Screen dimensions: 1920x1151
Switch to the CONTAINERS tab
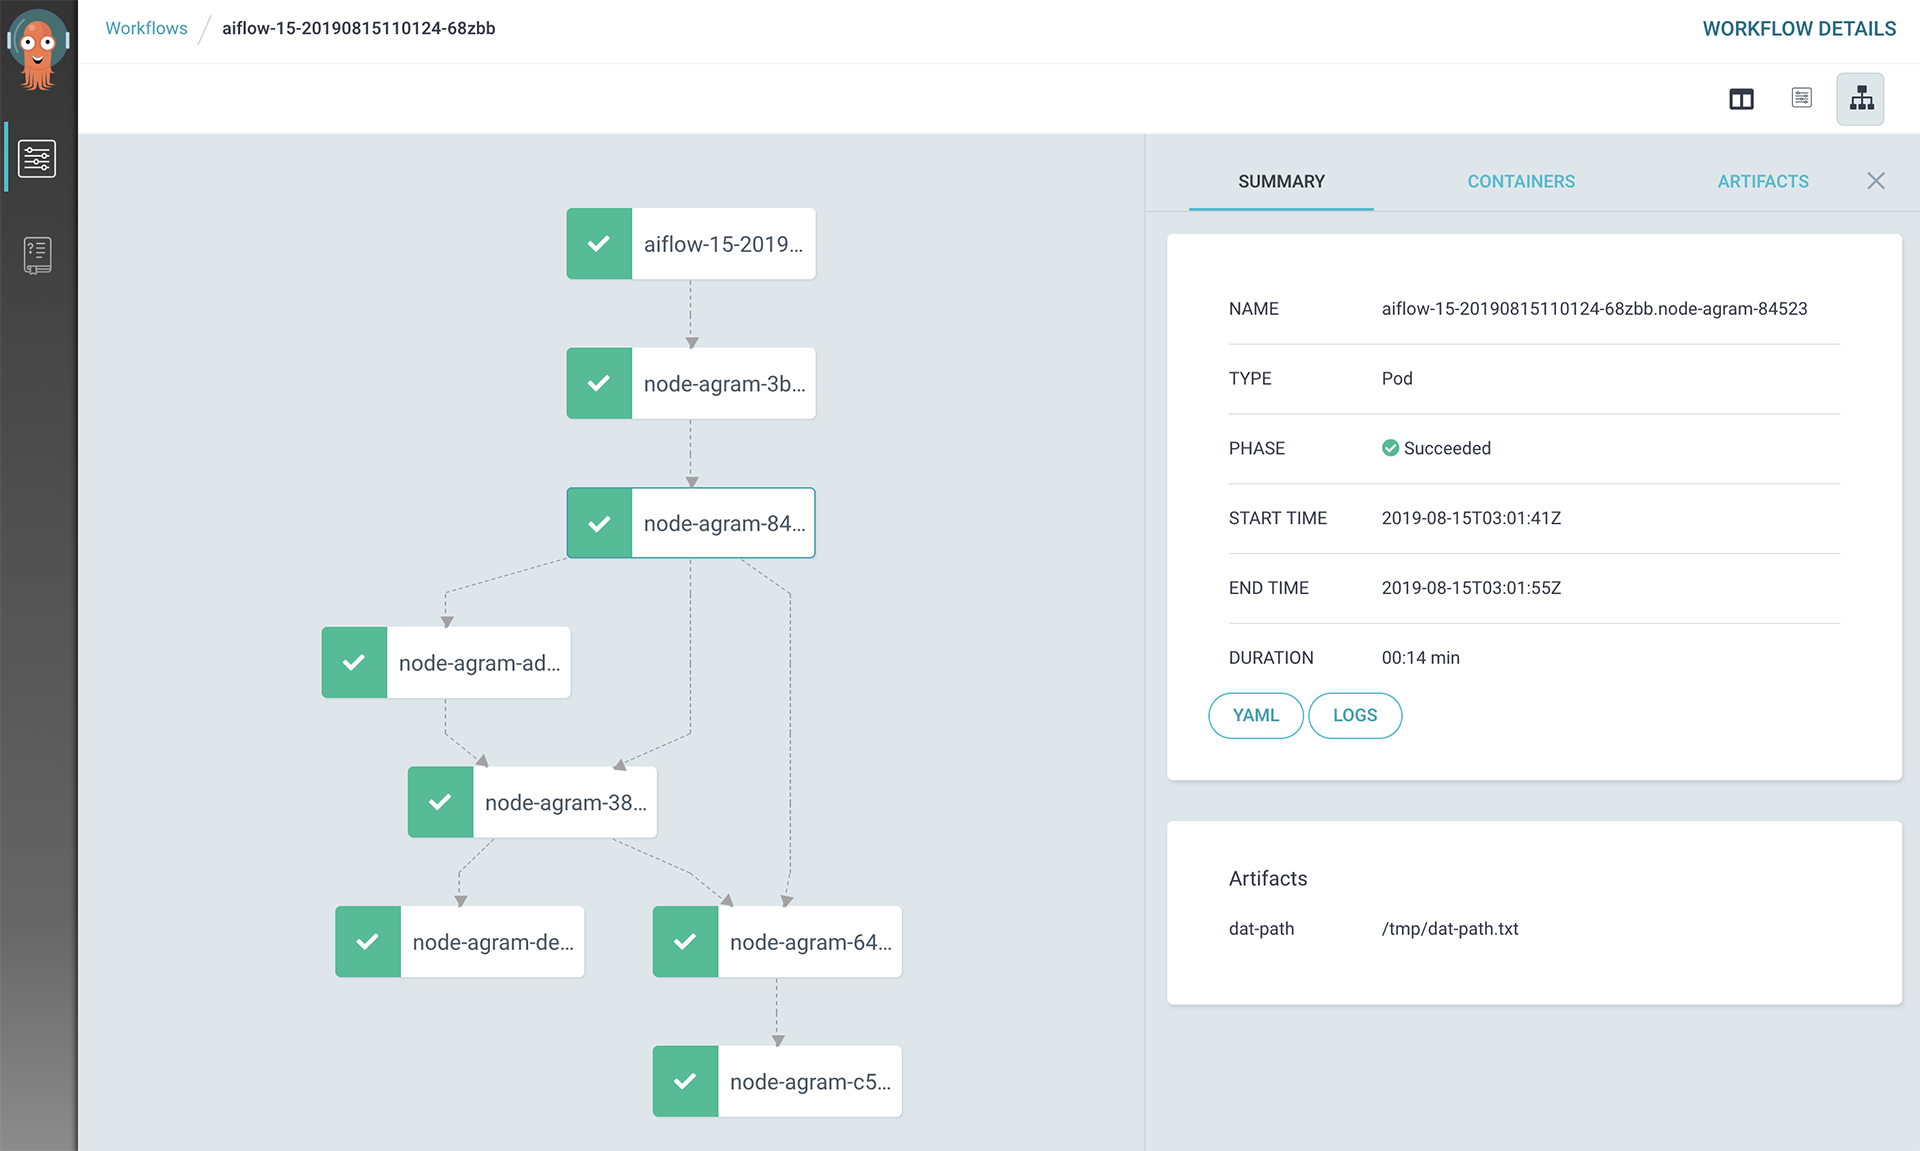pos(1520,181)
